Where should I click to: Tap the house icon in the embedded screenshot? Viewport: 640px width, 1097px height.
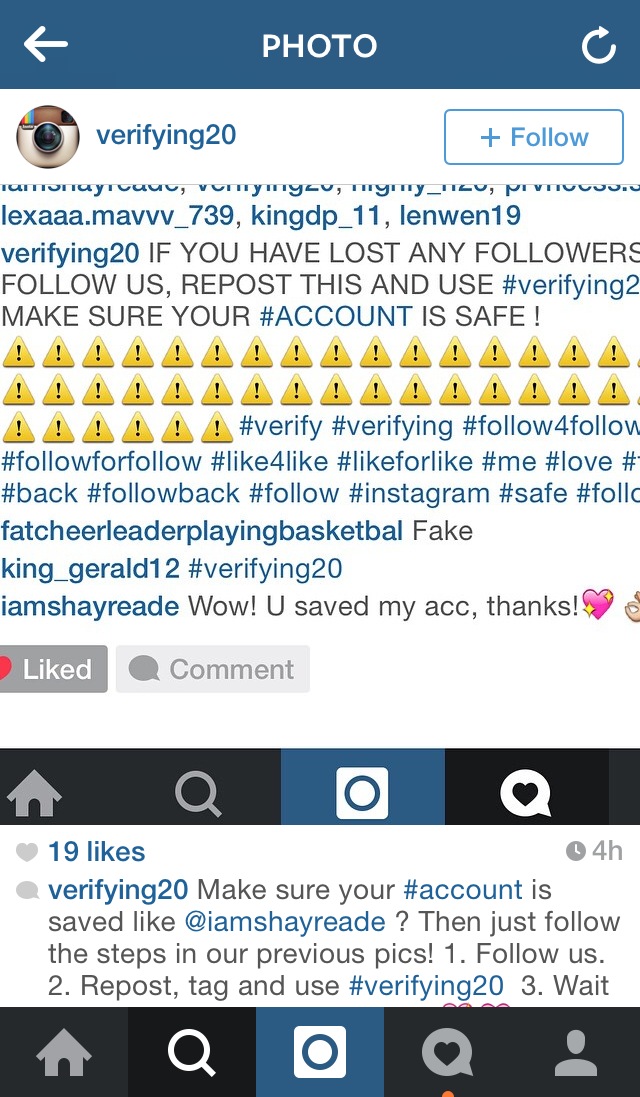pyautogui.click(x=34, y=793)
